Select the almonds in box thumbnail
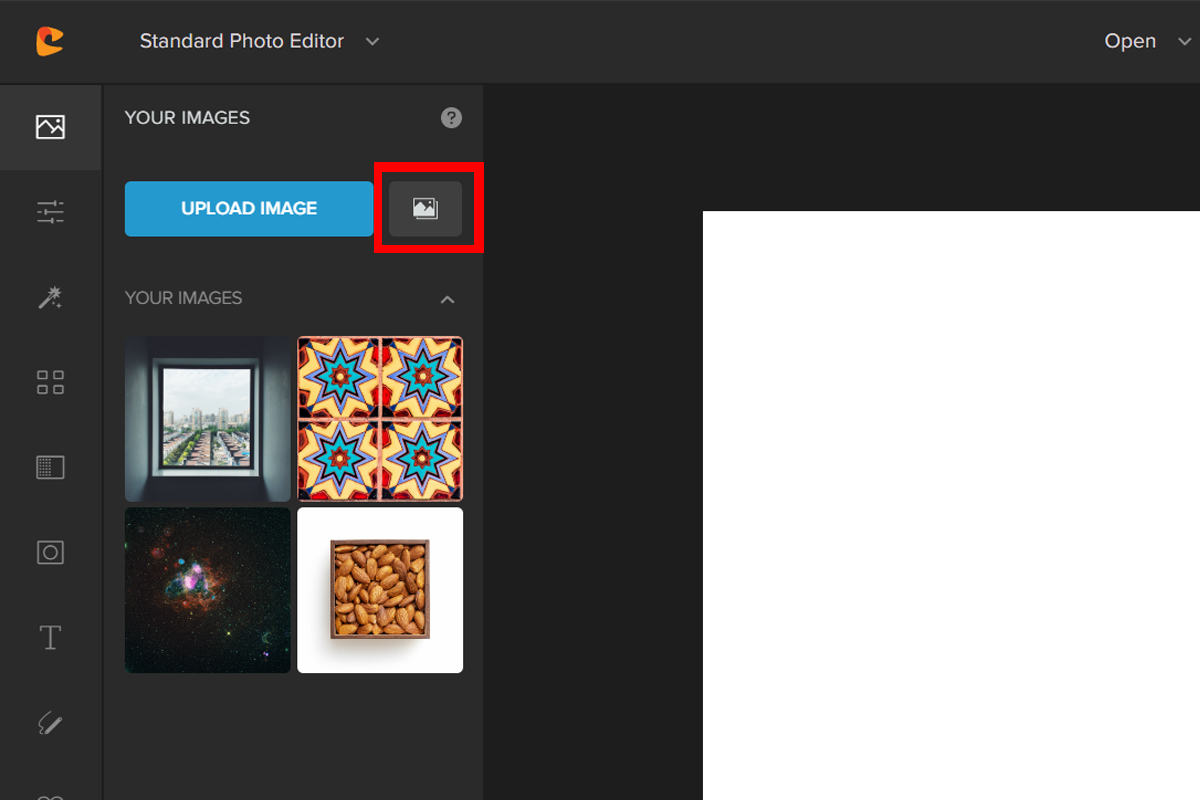Image resolution: width=1200 pixels, height=800 pixels. [x=380, y=590]
